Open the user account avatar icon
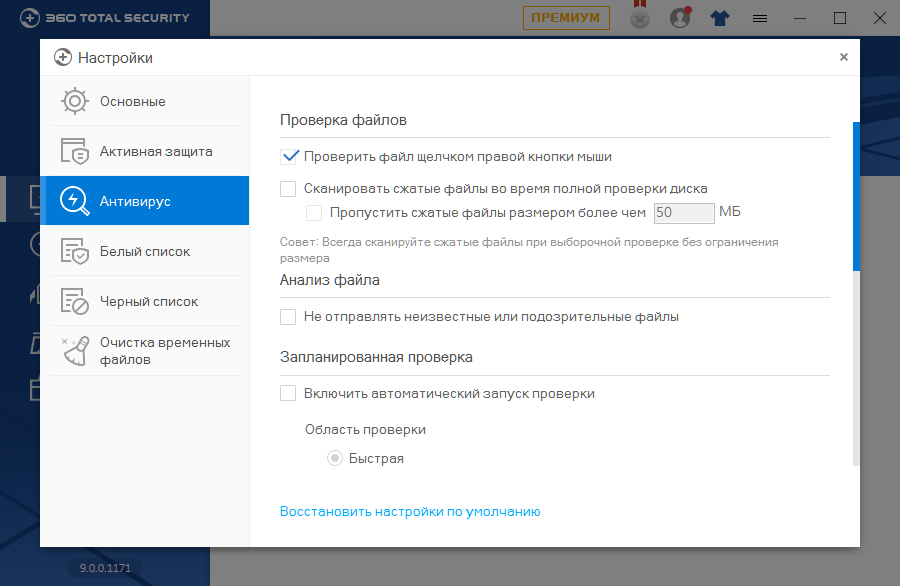 pos(680,17)
